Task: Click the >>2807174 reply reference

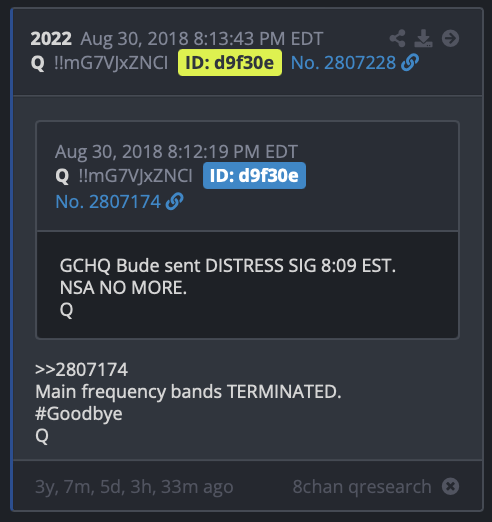Action: 81,369
